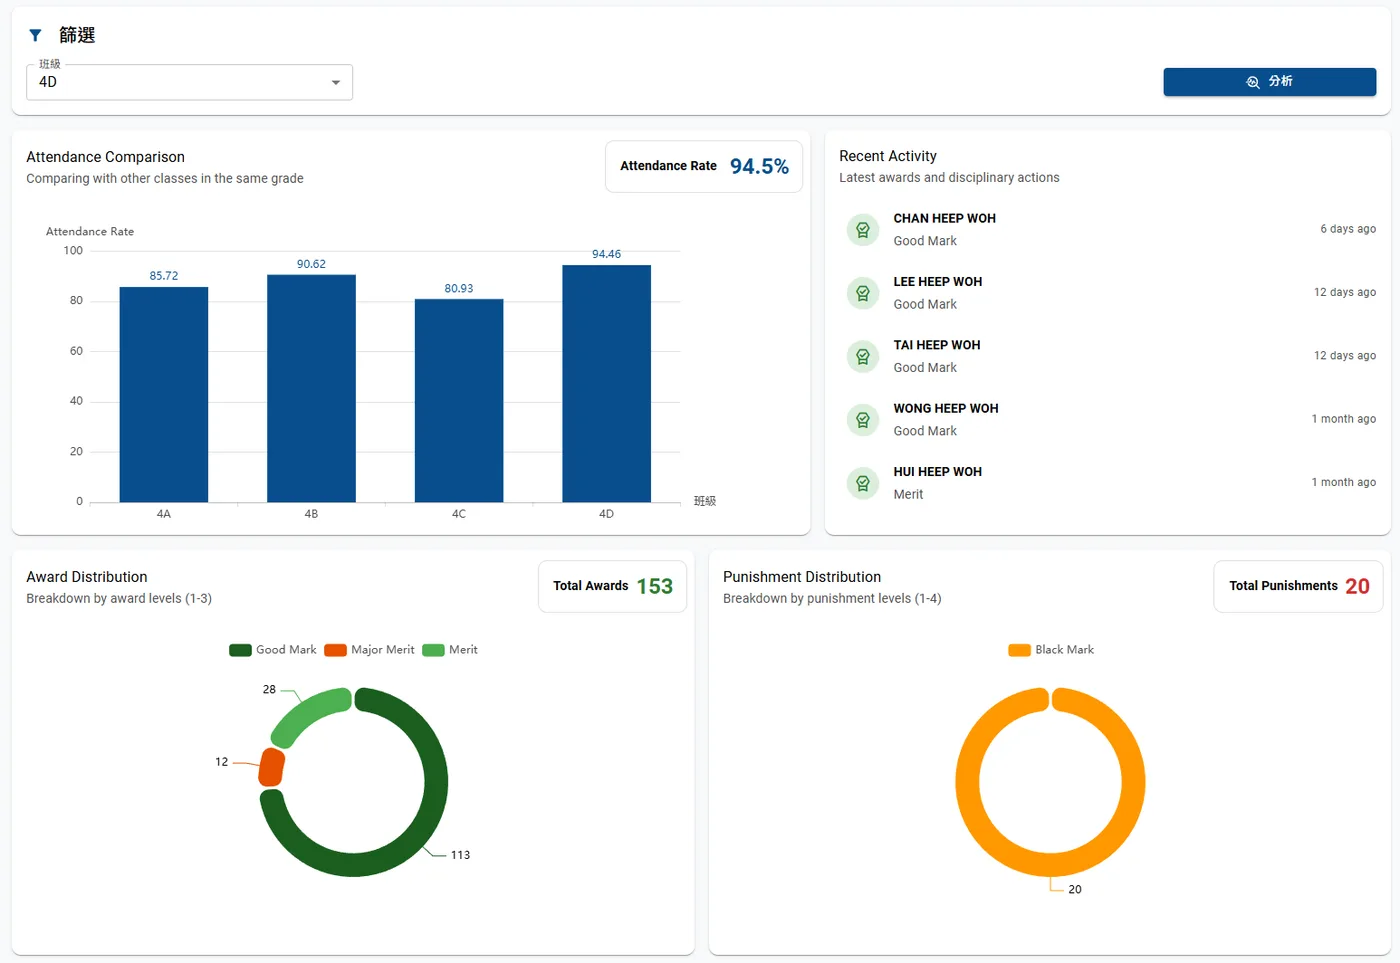
Task: Click the magnifier icon in the 分析 button
Action: point(1253,82)
